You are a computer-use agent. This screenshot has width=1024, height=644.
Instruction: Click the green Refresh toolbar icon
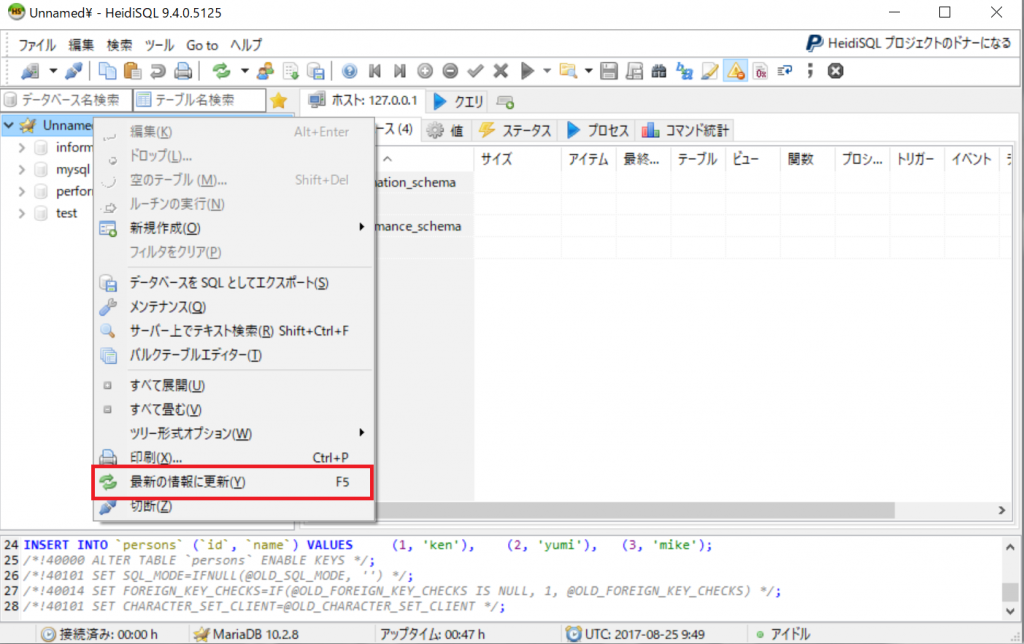[221, 71]
